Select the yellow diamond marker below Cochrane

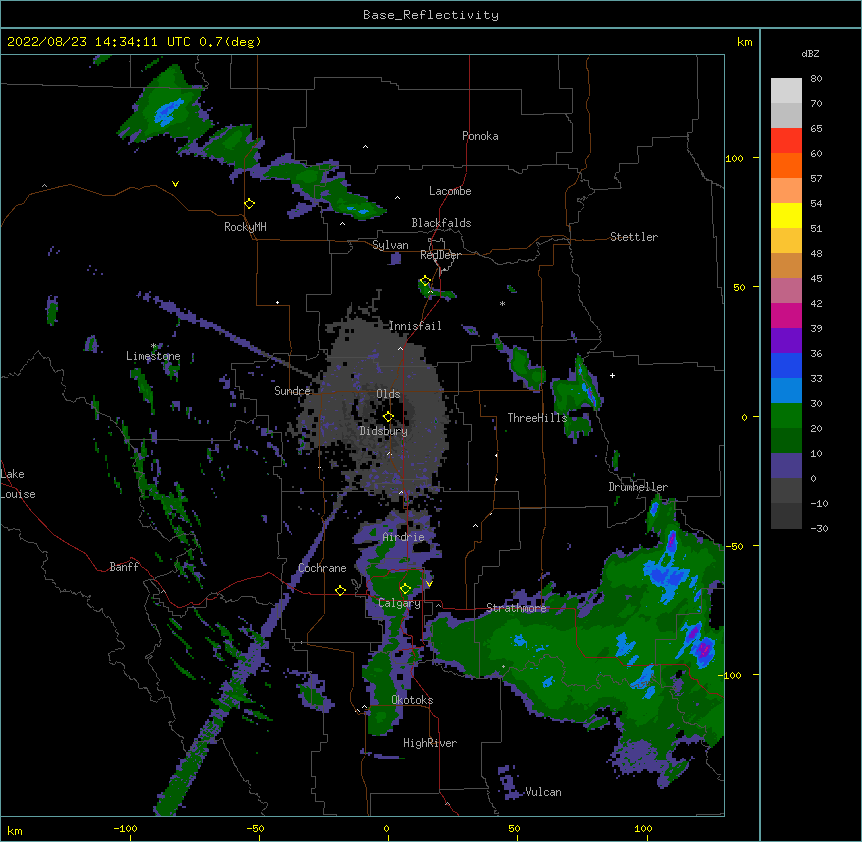[340, 590]
